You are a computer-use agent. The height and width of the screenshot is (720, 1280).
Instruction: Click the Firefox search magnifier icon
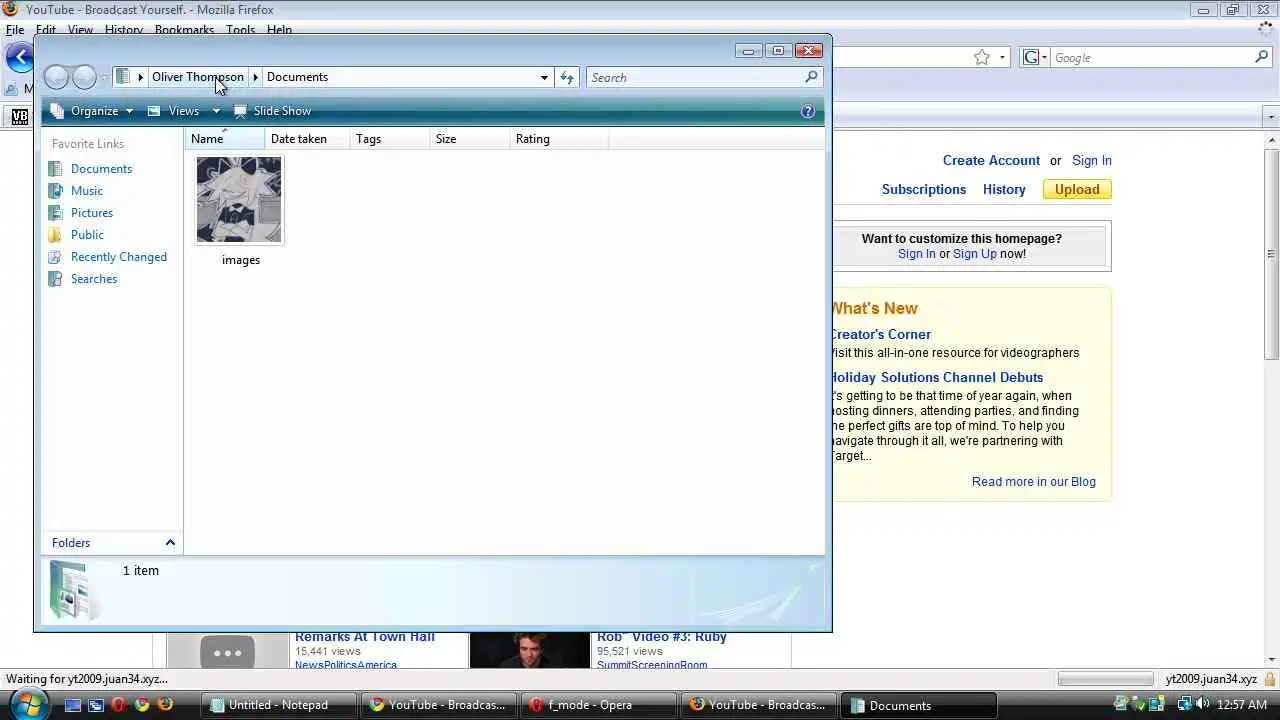(1262, 58)
